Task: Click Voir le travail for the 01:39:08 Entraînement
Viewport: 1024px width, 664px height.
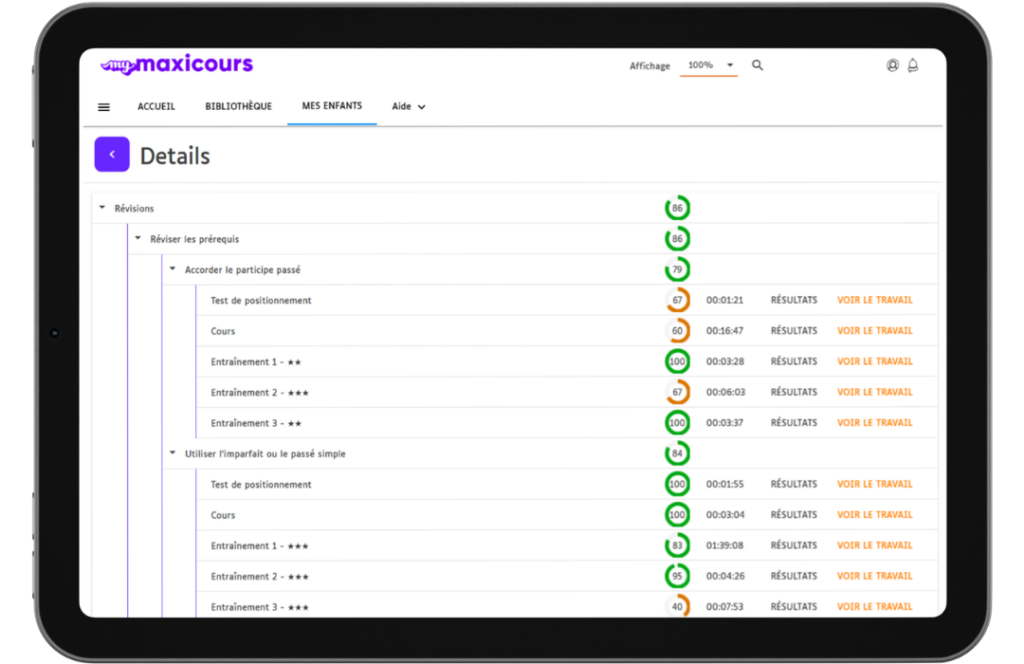Action: click(x=874, y=546)
